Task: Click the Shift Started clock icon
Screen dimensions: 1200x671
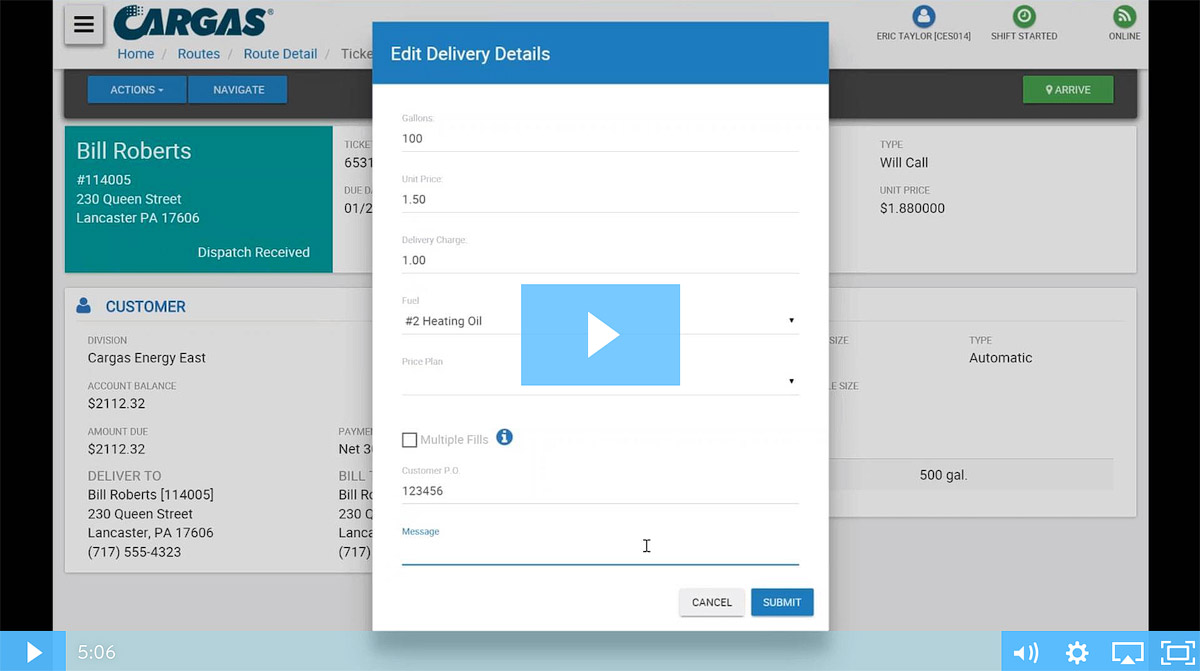Action: [x=1024, y=16]
